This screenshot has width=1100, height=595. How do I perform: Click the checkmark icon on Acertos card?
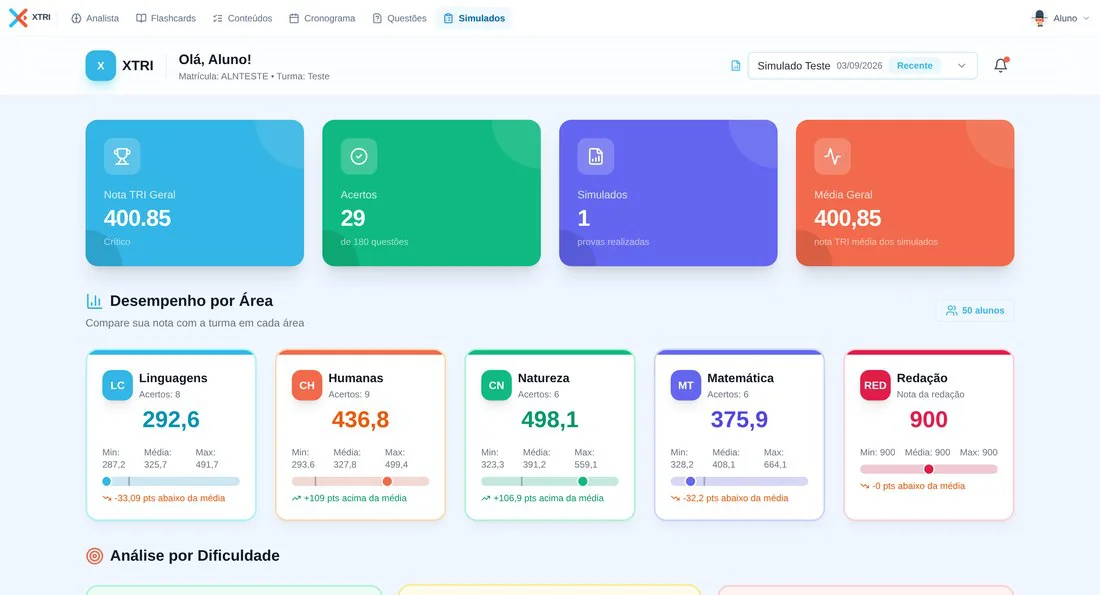click(x=358, y=156)
